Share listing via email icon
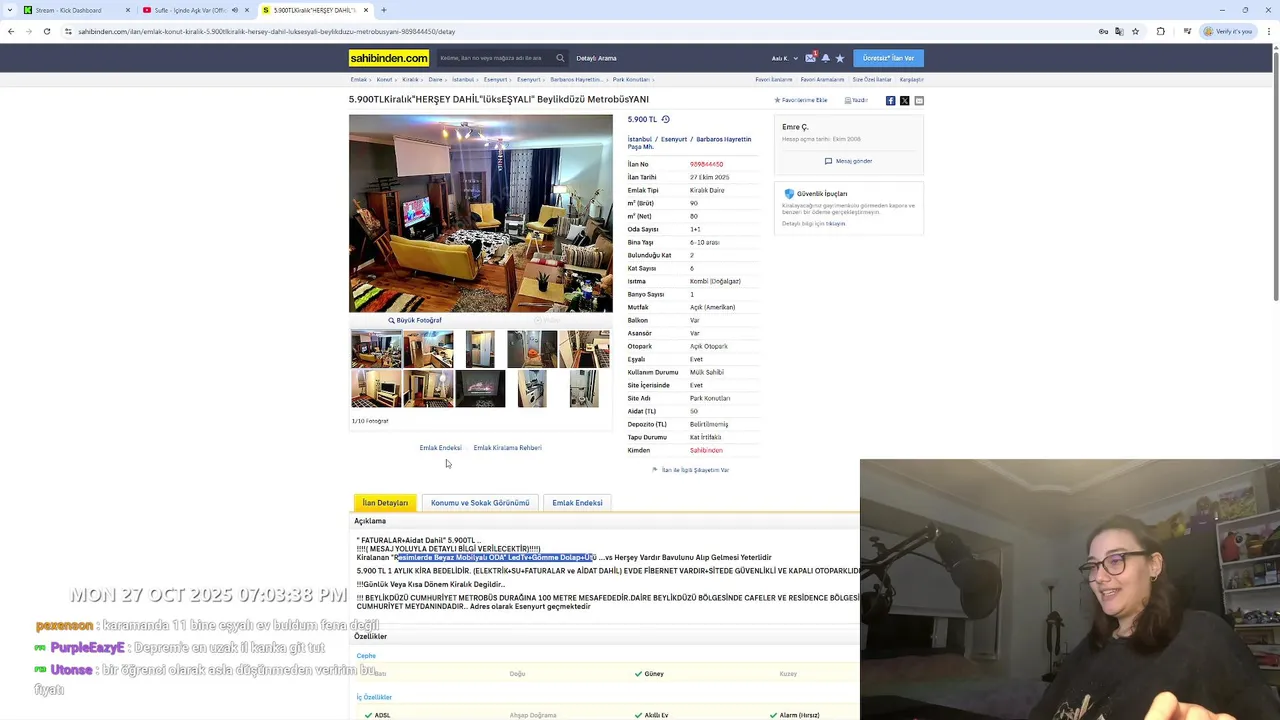This screenshot has height=720, width=1280. [919, 101]
